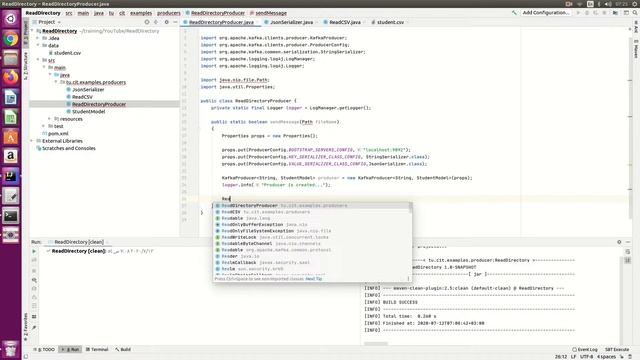Open Google Chrome from the dock
The height and width of the screenshot is (360, 640).
(x=11, y=39)
